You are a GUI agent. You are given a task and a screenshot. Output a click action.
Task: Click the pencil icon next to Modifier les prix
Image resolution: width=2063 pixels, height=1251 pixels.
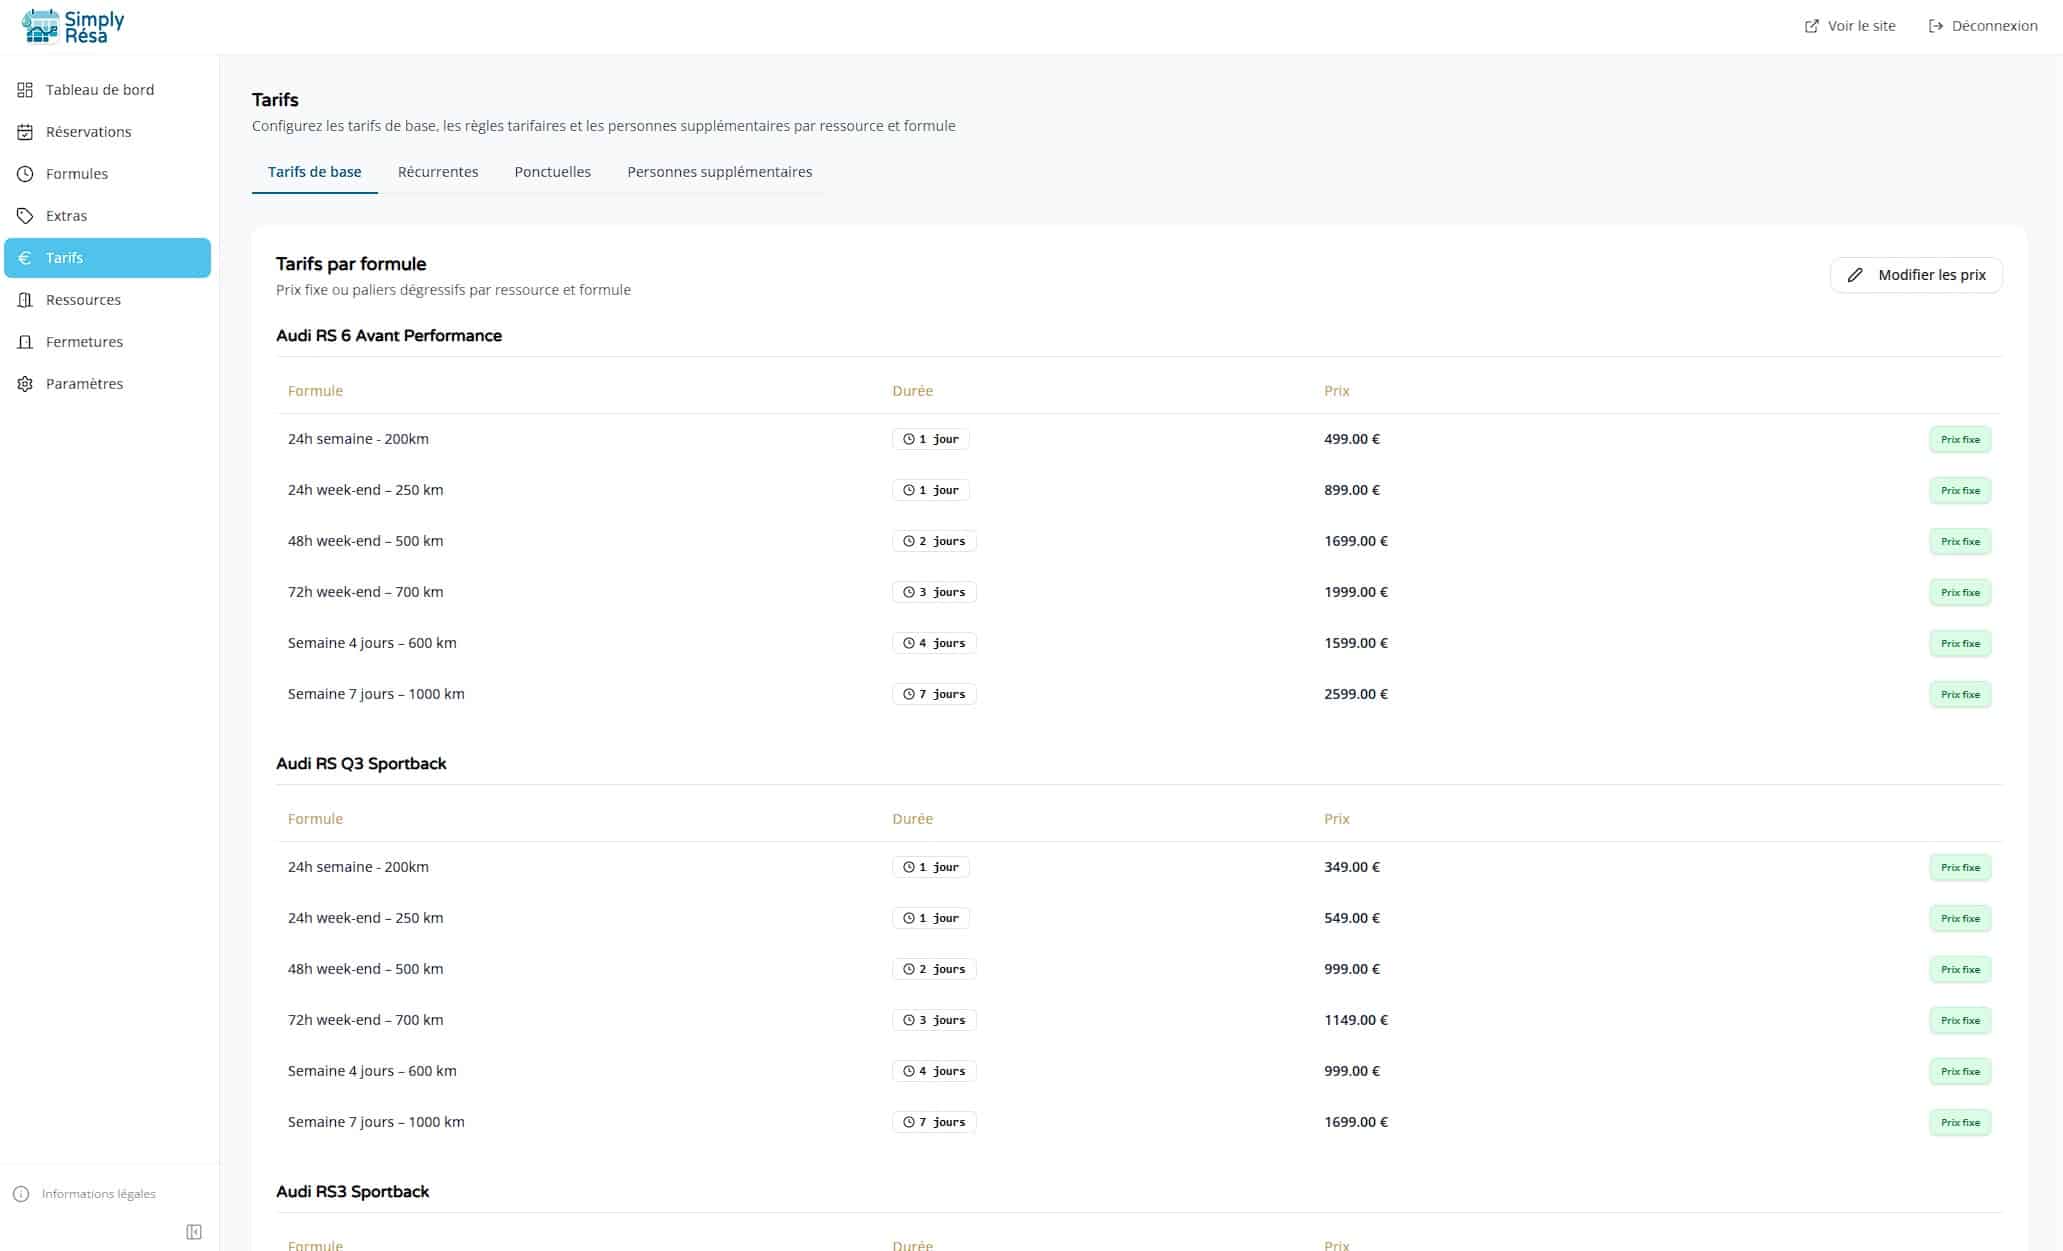point(1857,274)
